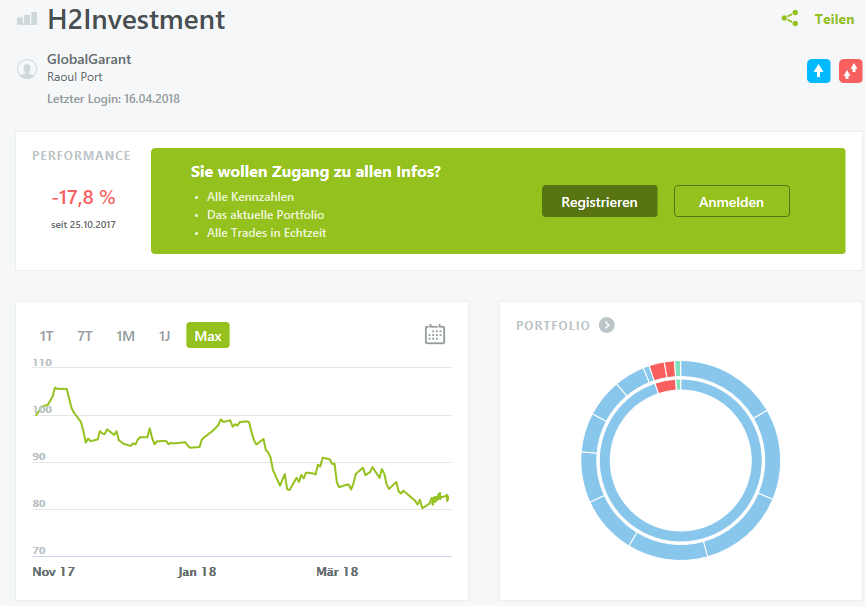The image size is (865, 606).
Task: Click the H2Investment title heading
Action: pos(136,19)
